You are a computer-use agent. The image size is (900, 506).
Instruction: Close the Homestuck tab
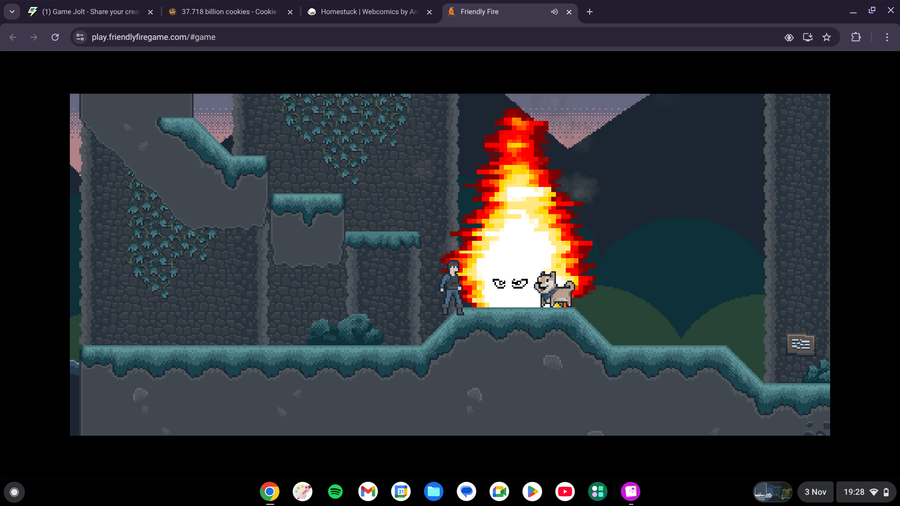point(429,11)
